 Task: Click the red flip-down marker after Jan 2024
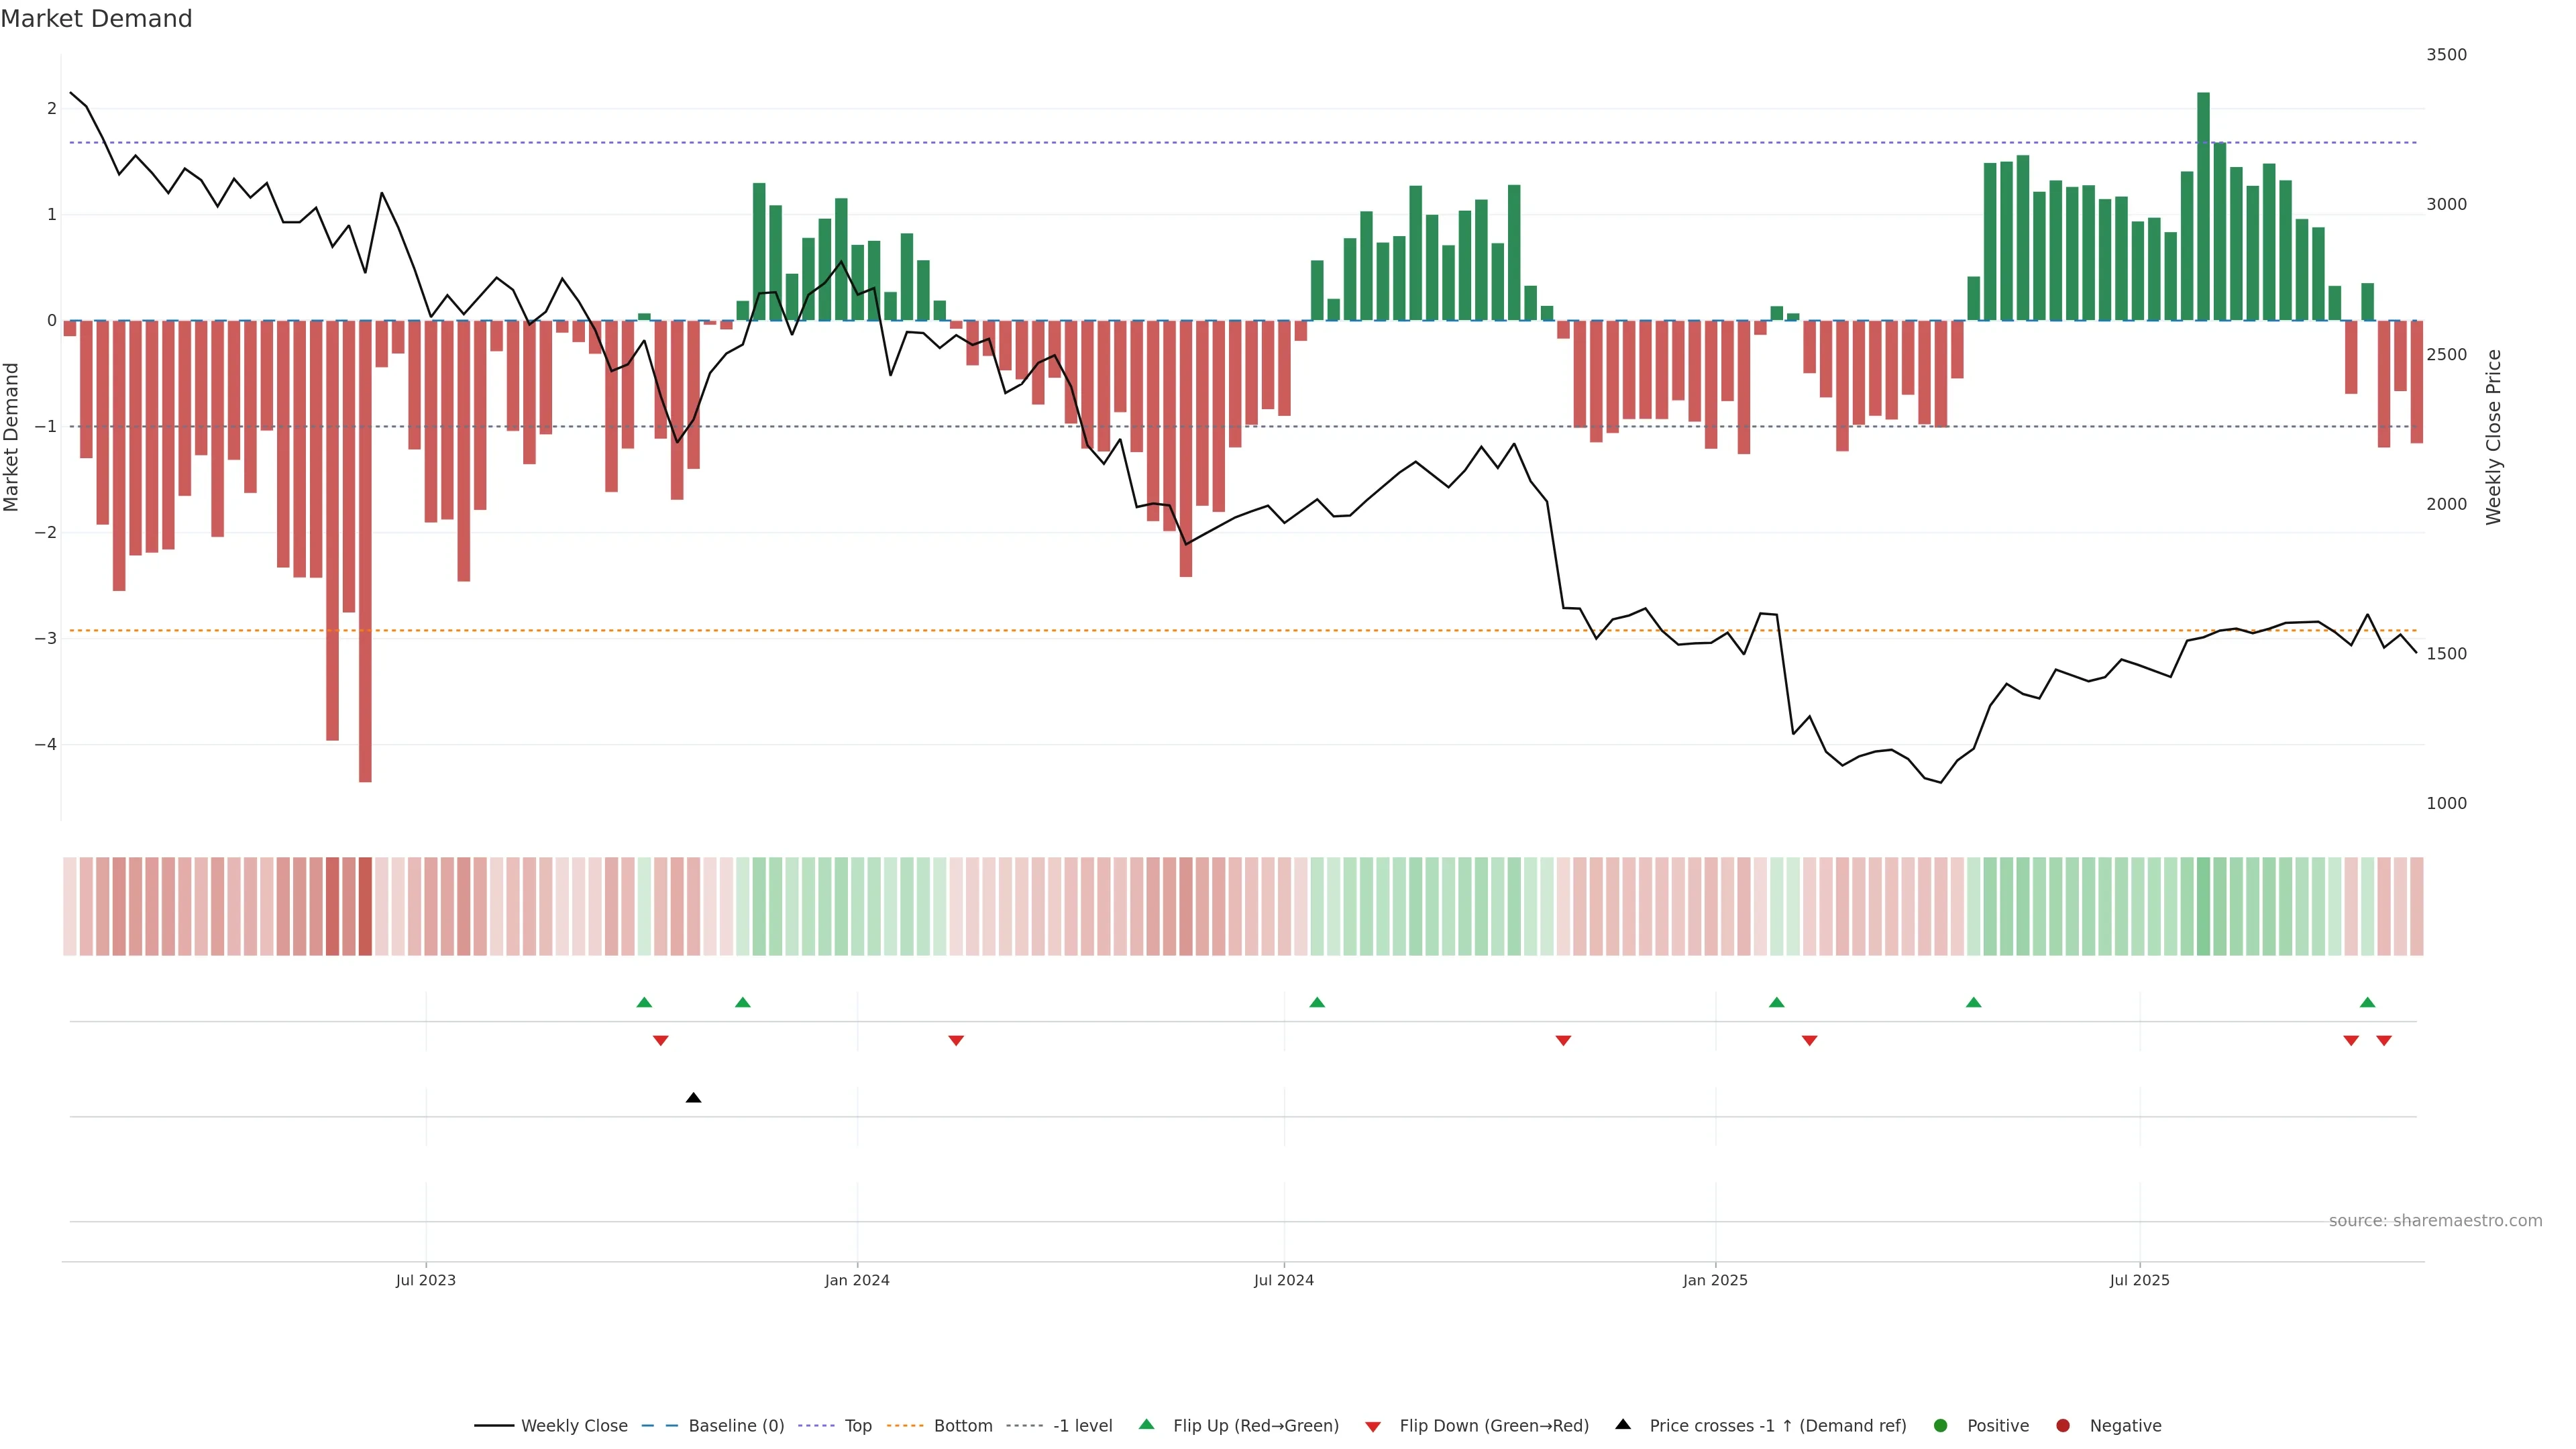pos(956,1041)
